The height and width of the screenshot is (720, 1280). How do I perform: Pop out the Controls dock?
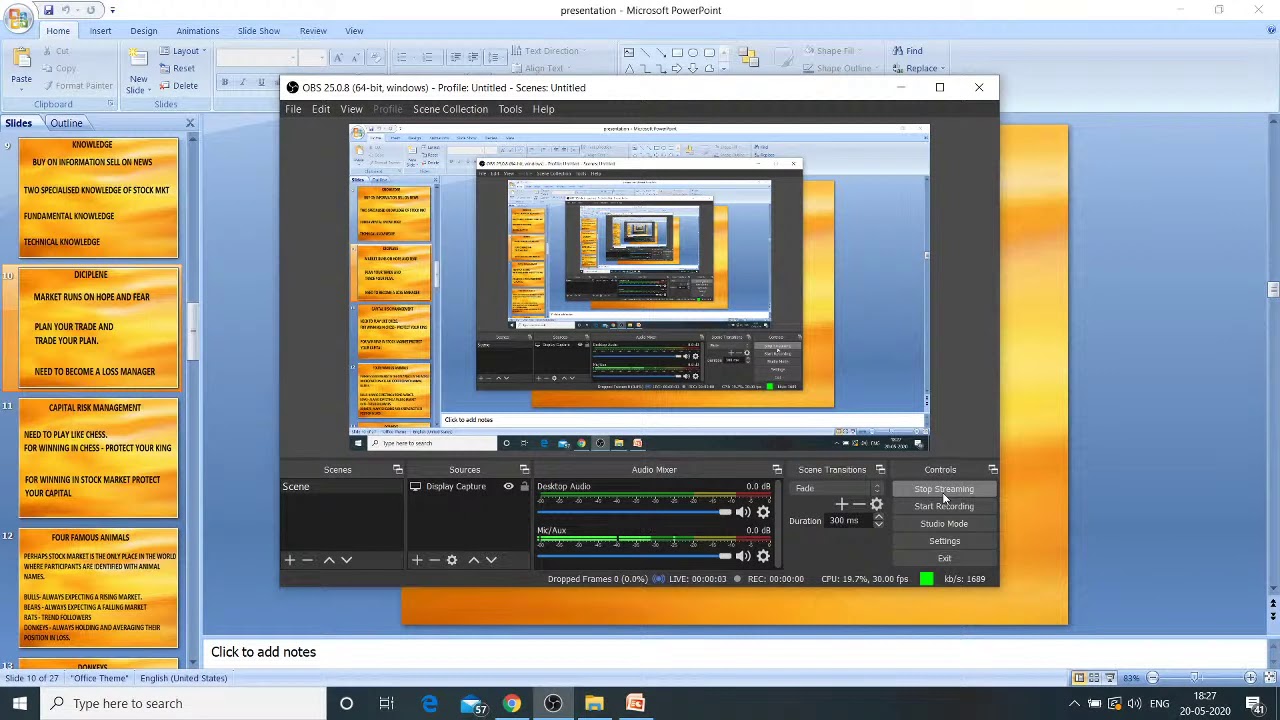pyautogui.click(x=993, y=469)
